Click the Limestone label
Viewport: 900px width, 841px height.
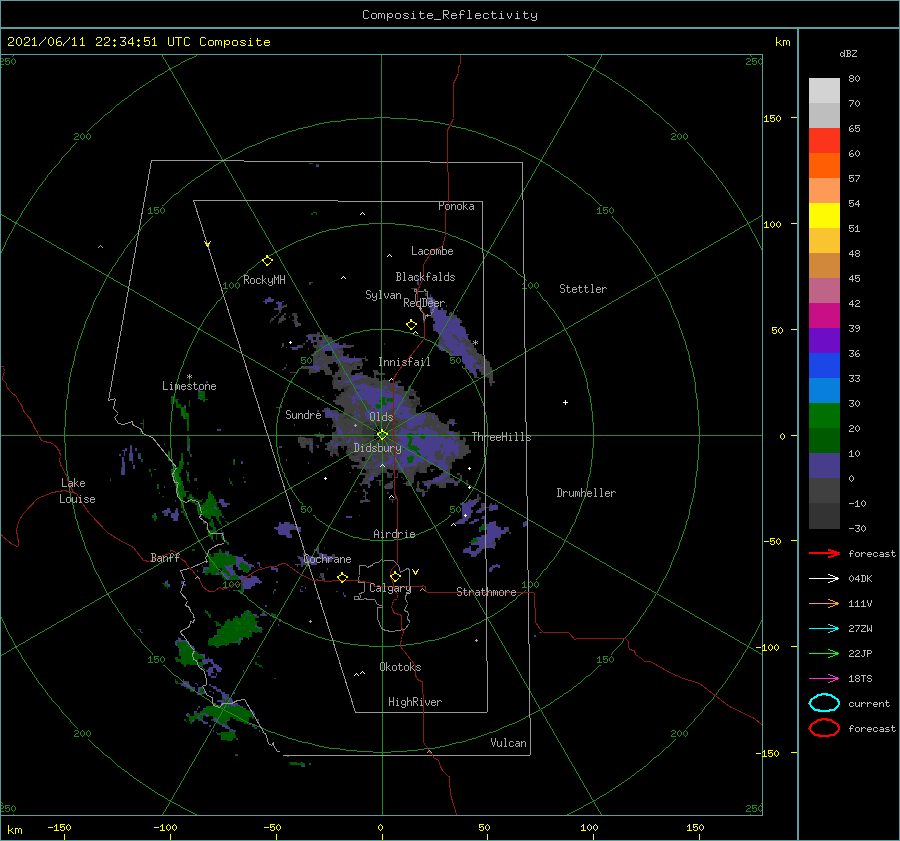point(189,386)
